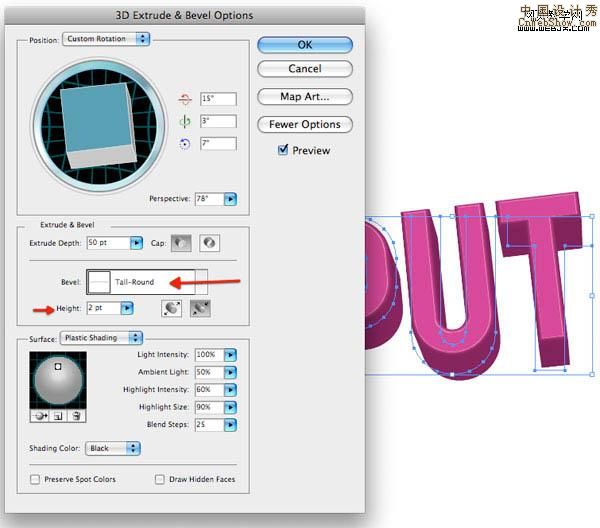Open the Bevel Tall-Round dropdown

coord(147,282)
